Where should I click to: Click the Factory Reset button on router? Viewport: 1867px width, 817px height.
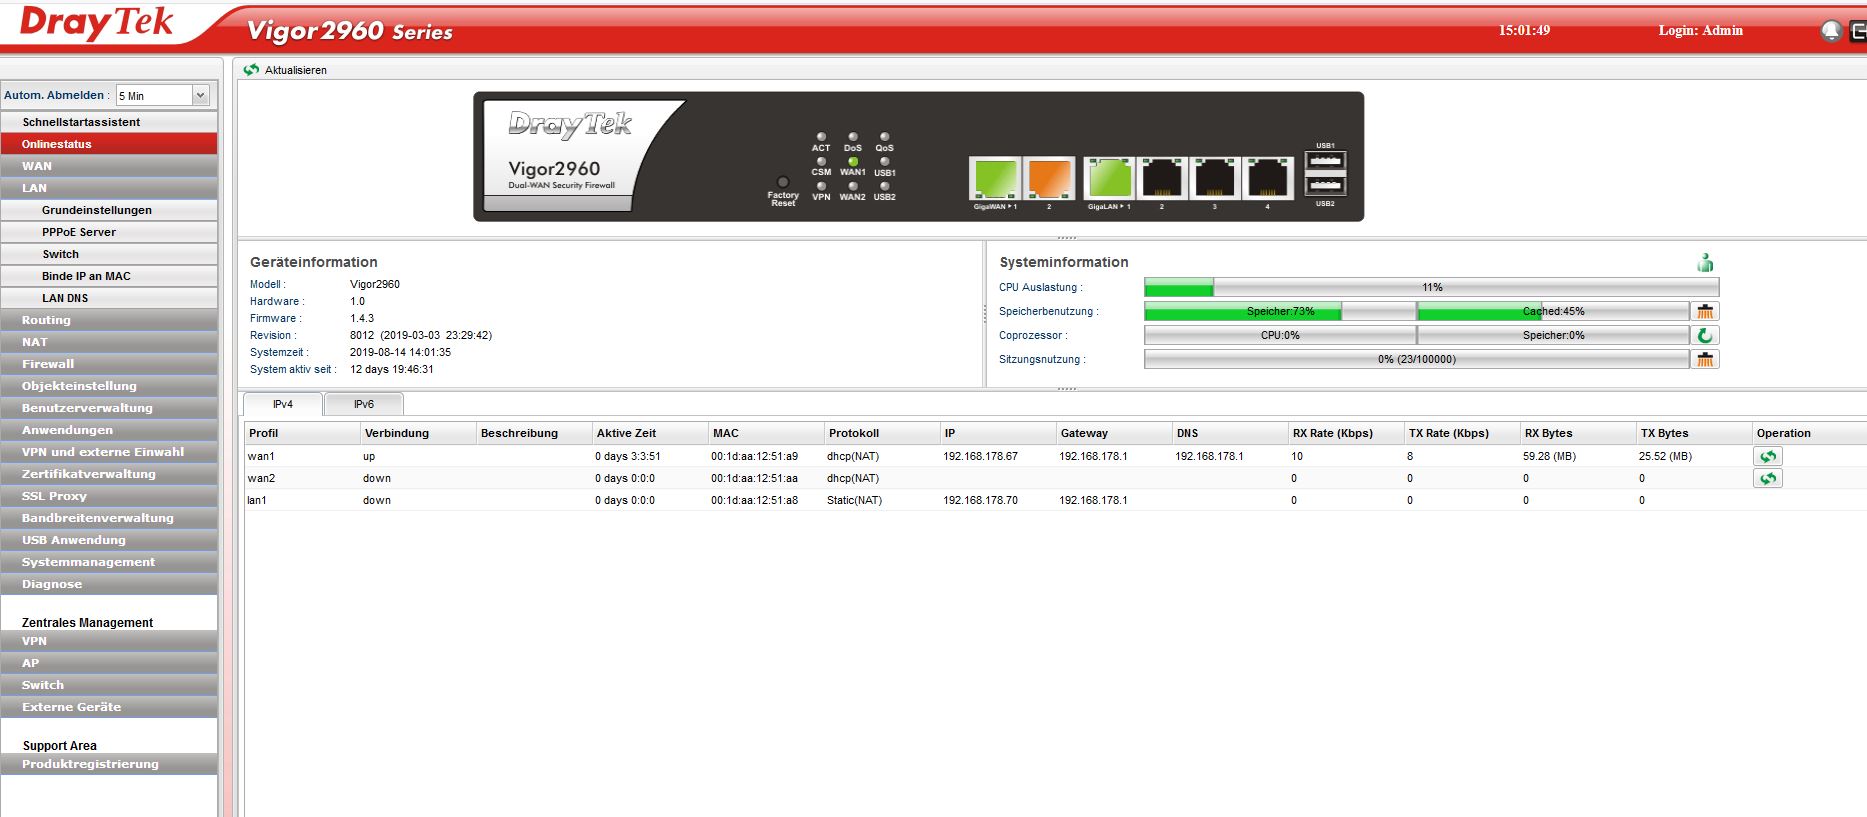783,182
